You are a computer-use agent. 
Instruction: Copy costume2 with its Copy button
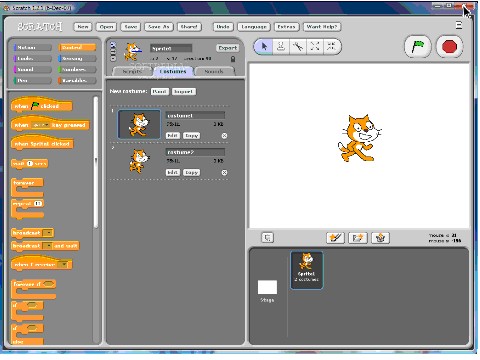click(x=191, y=172)
